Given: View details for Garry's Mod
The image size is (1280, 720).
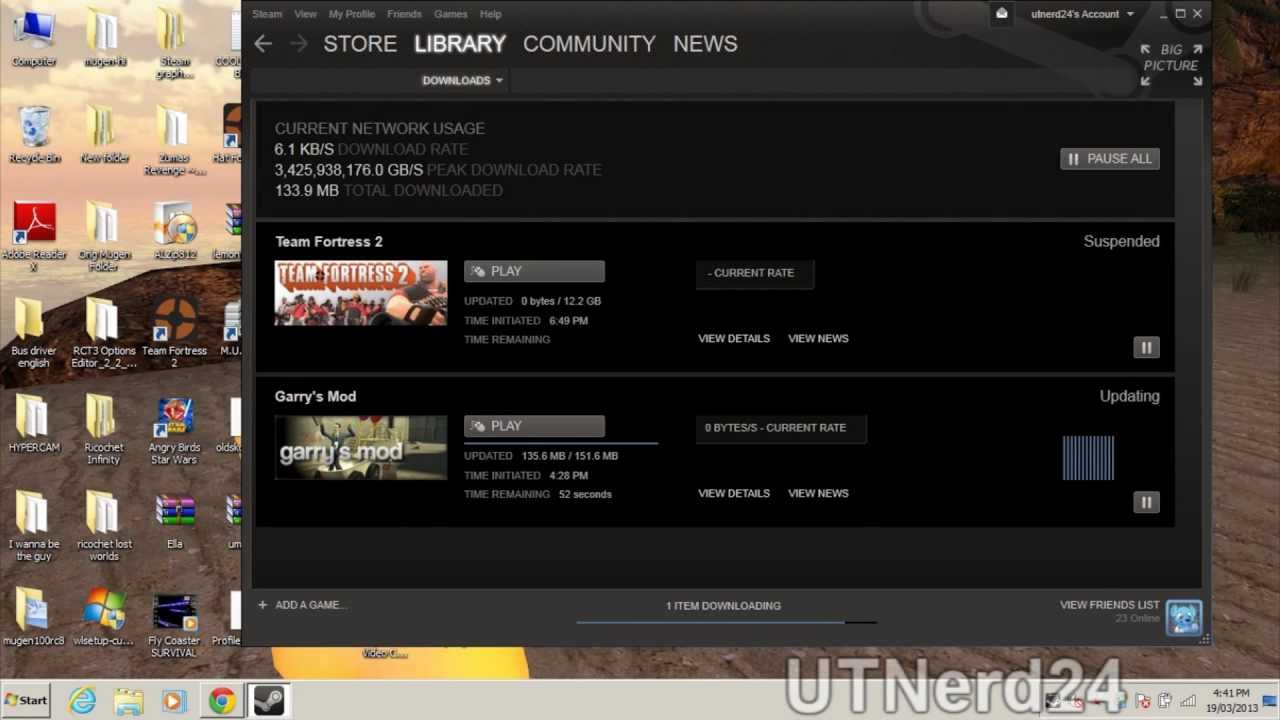Looking at the screenshot, I should 734,493.
